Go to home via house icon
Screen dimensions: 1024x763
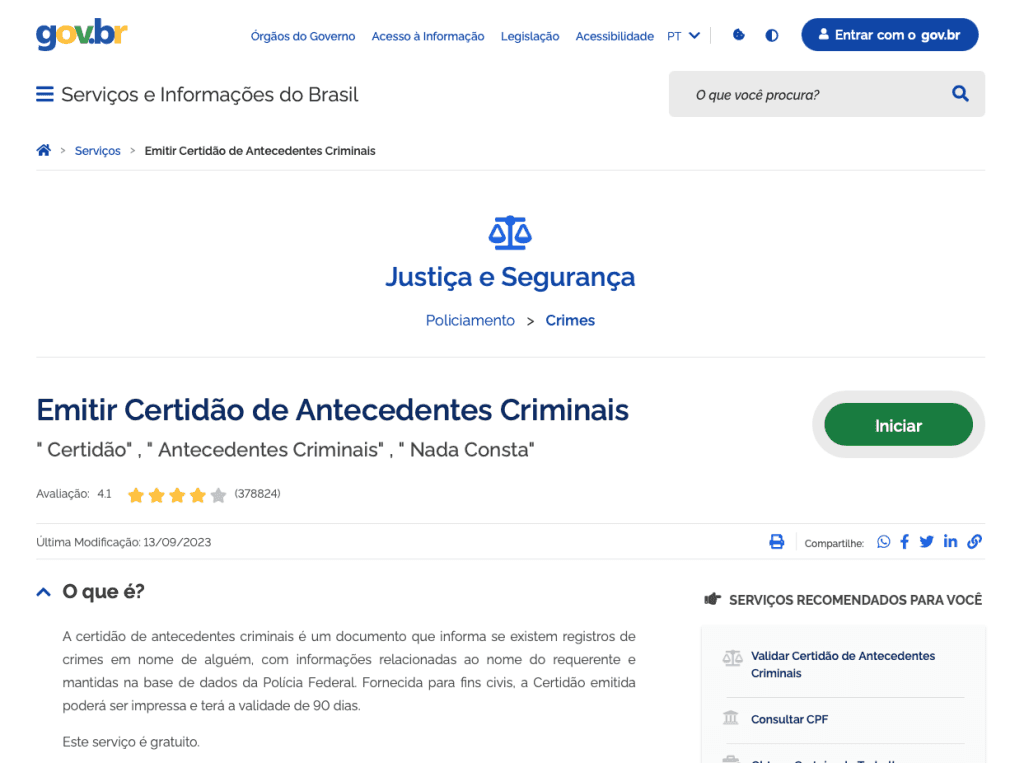click(44, 150)
